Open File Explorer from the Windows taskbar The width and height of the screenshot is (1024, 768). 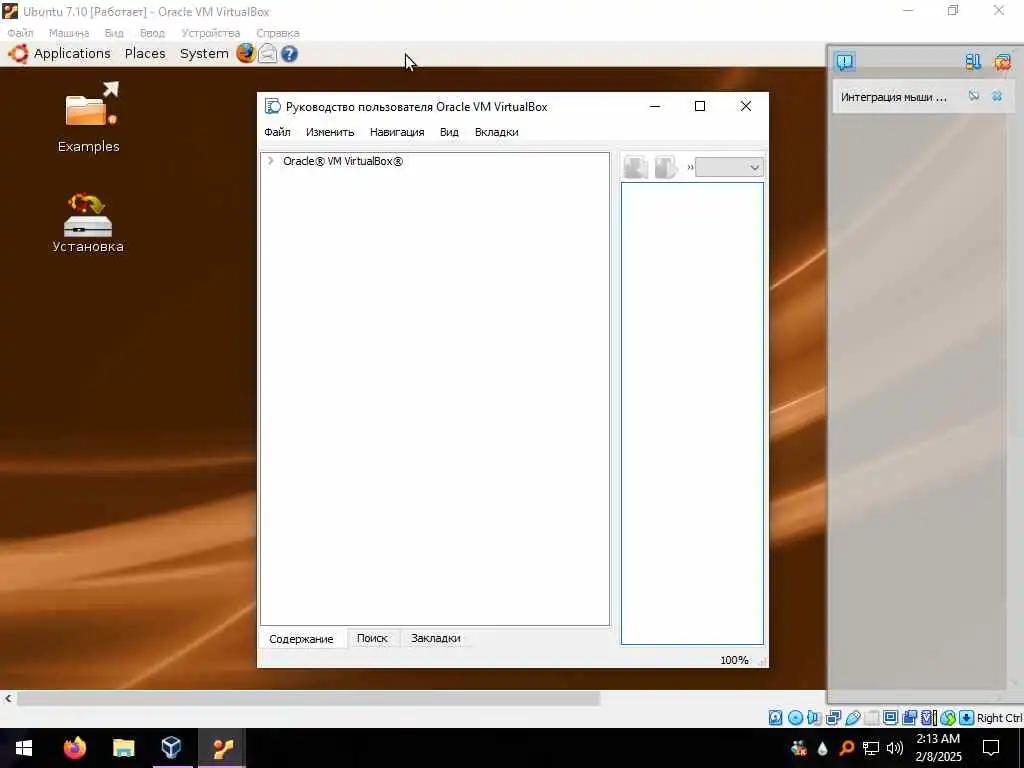[123, 748]
